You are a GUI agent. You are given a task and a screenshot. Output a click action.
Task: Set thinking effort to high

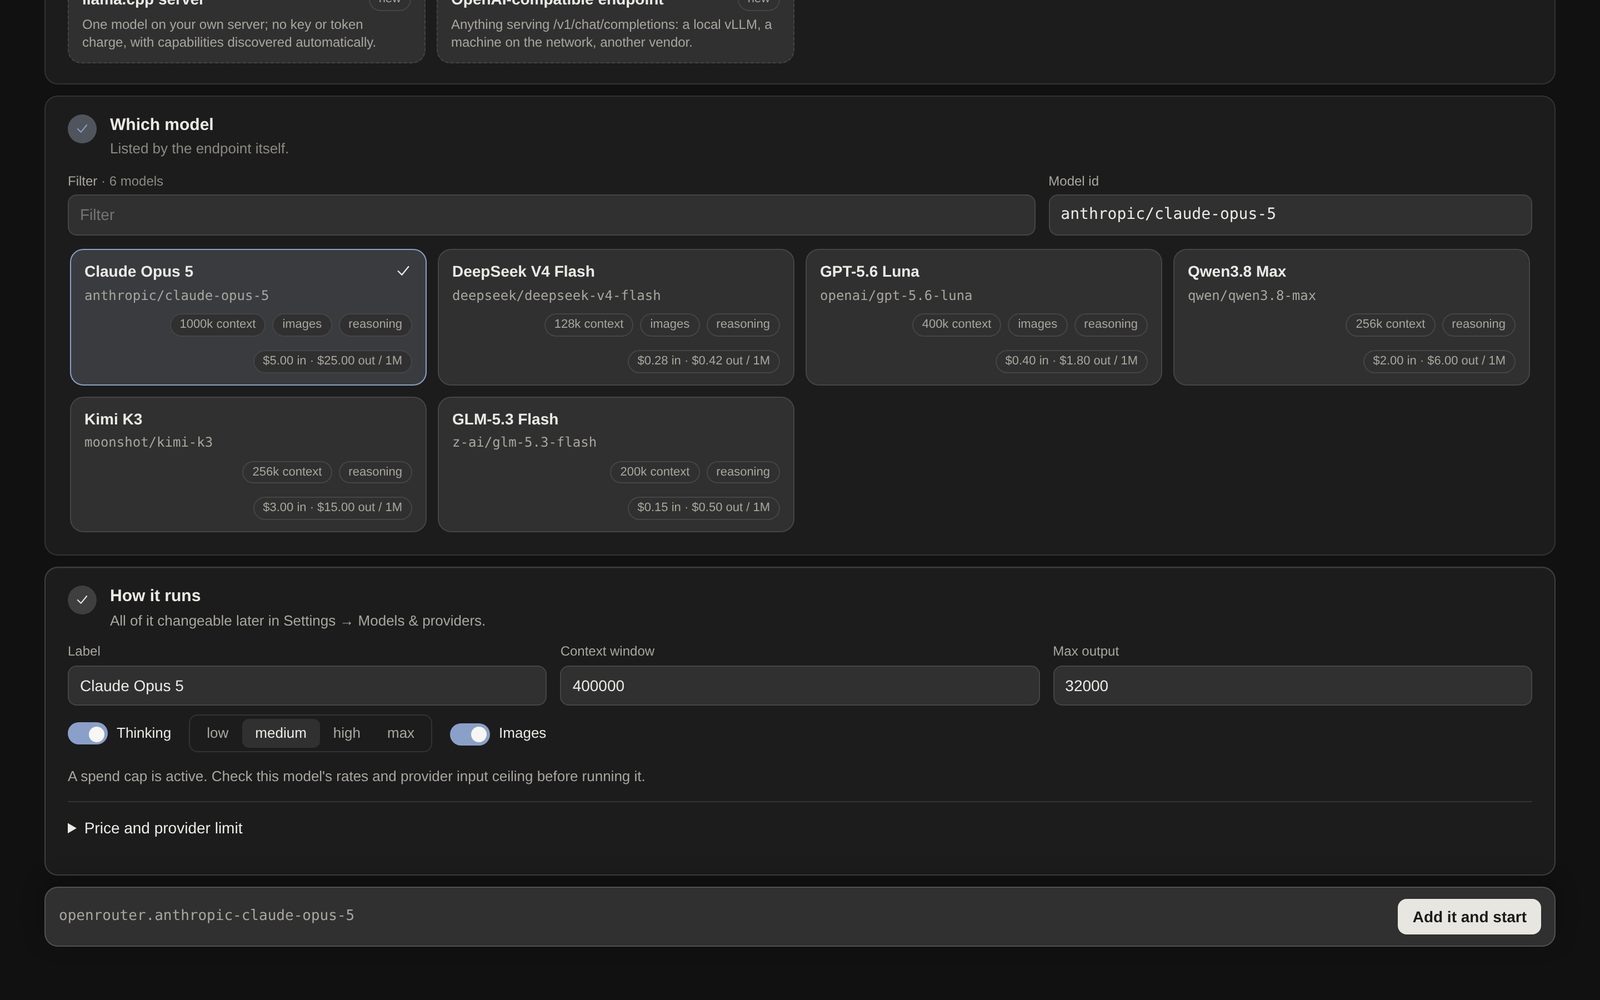pos(347,733)
